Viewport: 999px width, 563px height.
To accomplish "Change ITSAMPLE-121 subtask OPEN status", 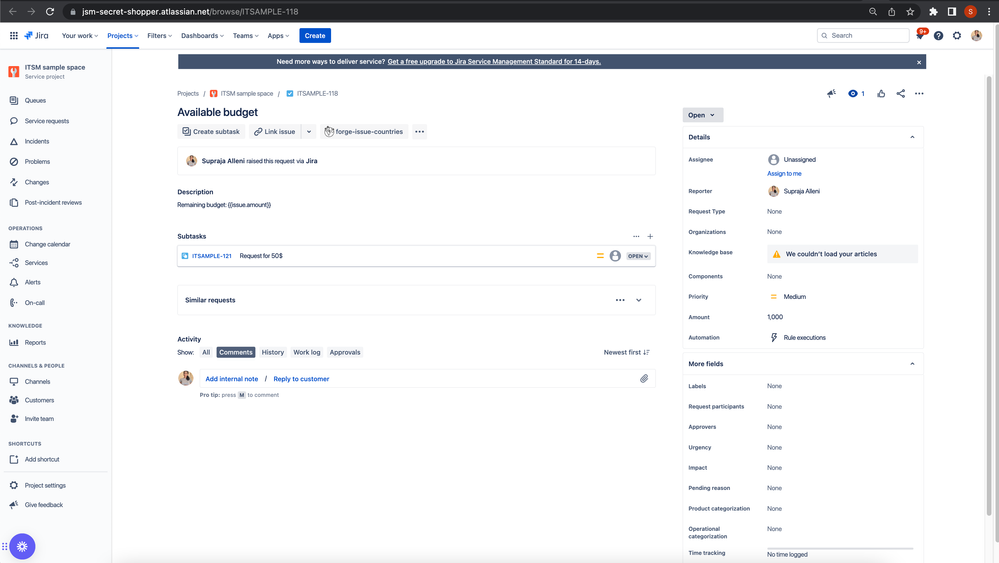I will pos(638,256).
